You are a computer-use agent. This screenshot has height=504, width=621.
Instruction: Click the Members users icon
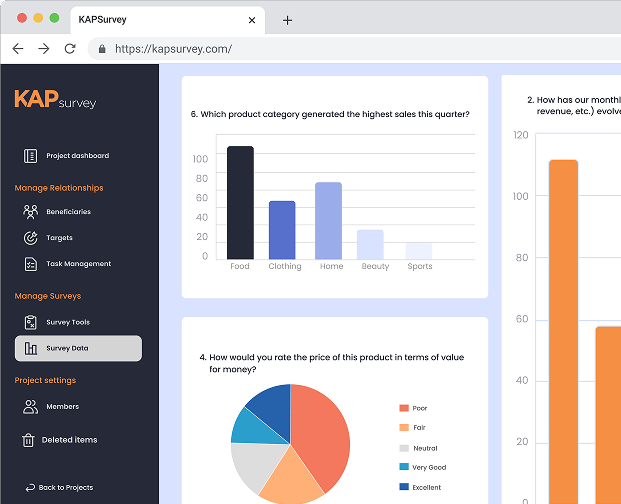click(30, 407)
